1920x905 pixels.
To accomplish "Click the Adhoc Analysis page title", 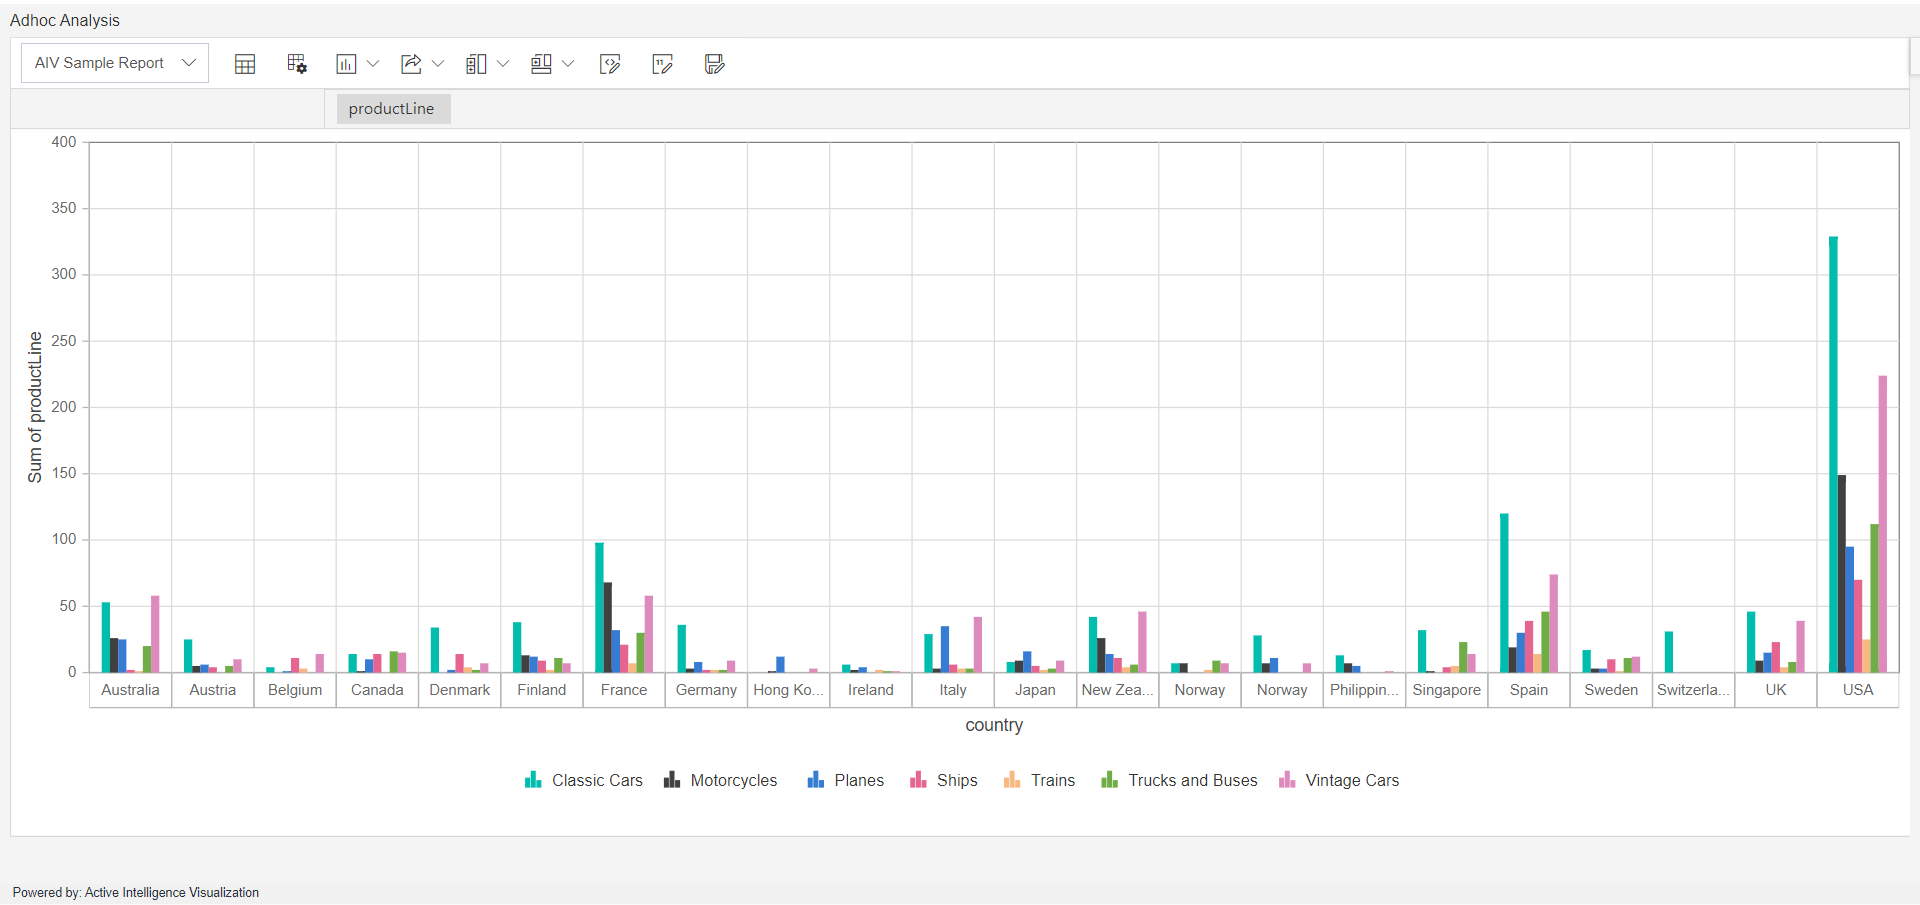I will 65,20.
